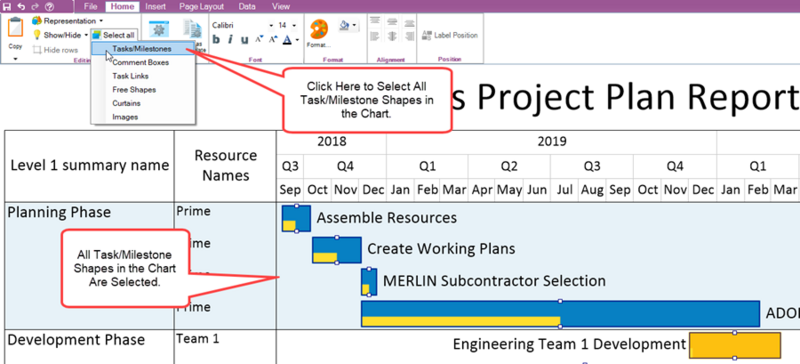Switch to the View tab

coord(281,7)
